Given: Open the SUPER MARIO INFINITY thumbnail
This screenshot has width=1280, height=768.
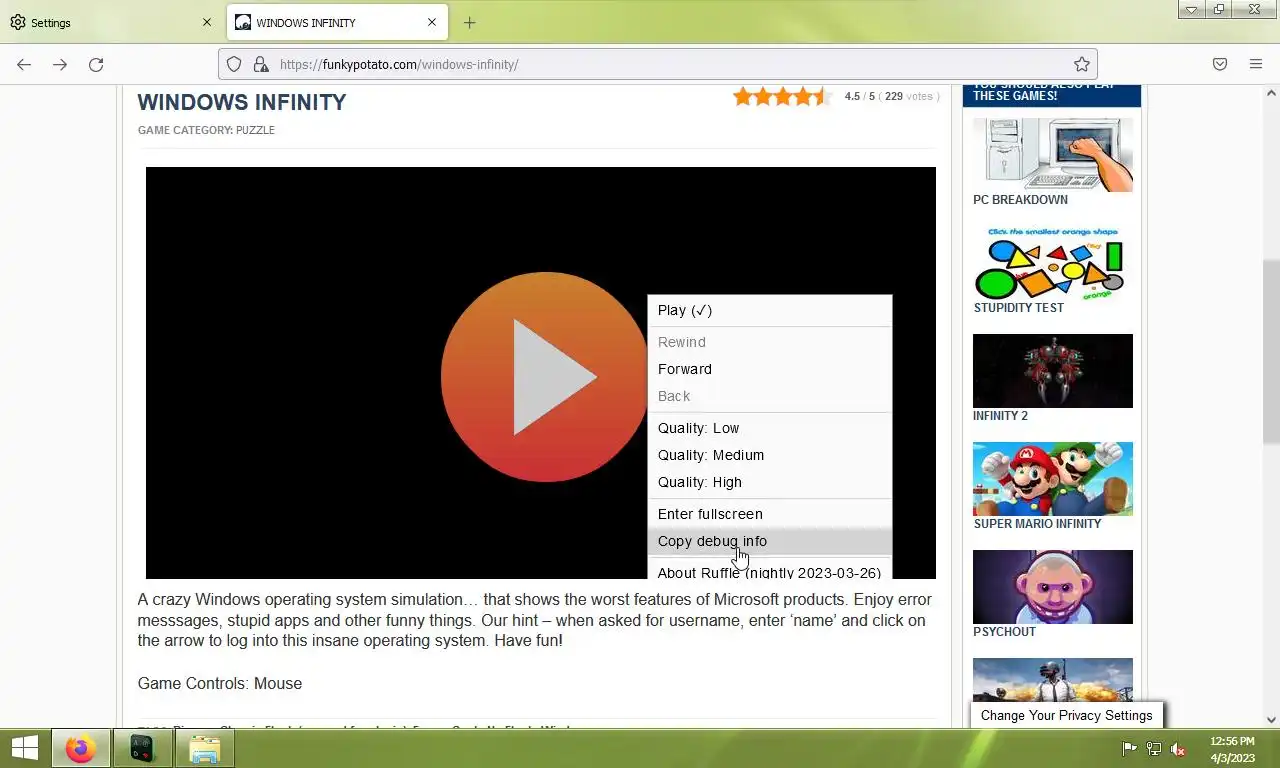Looking at the screenshot, I should [x=1053, y=478].
